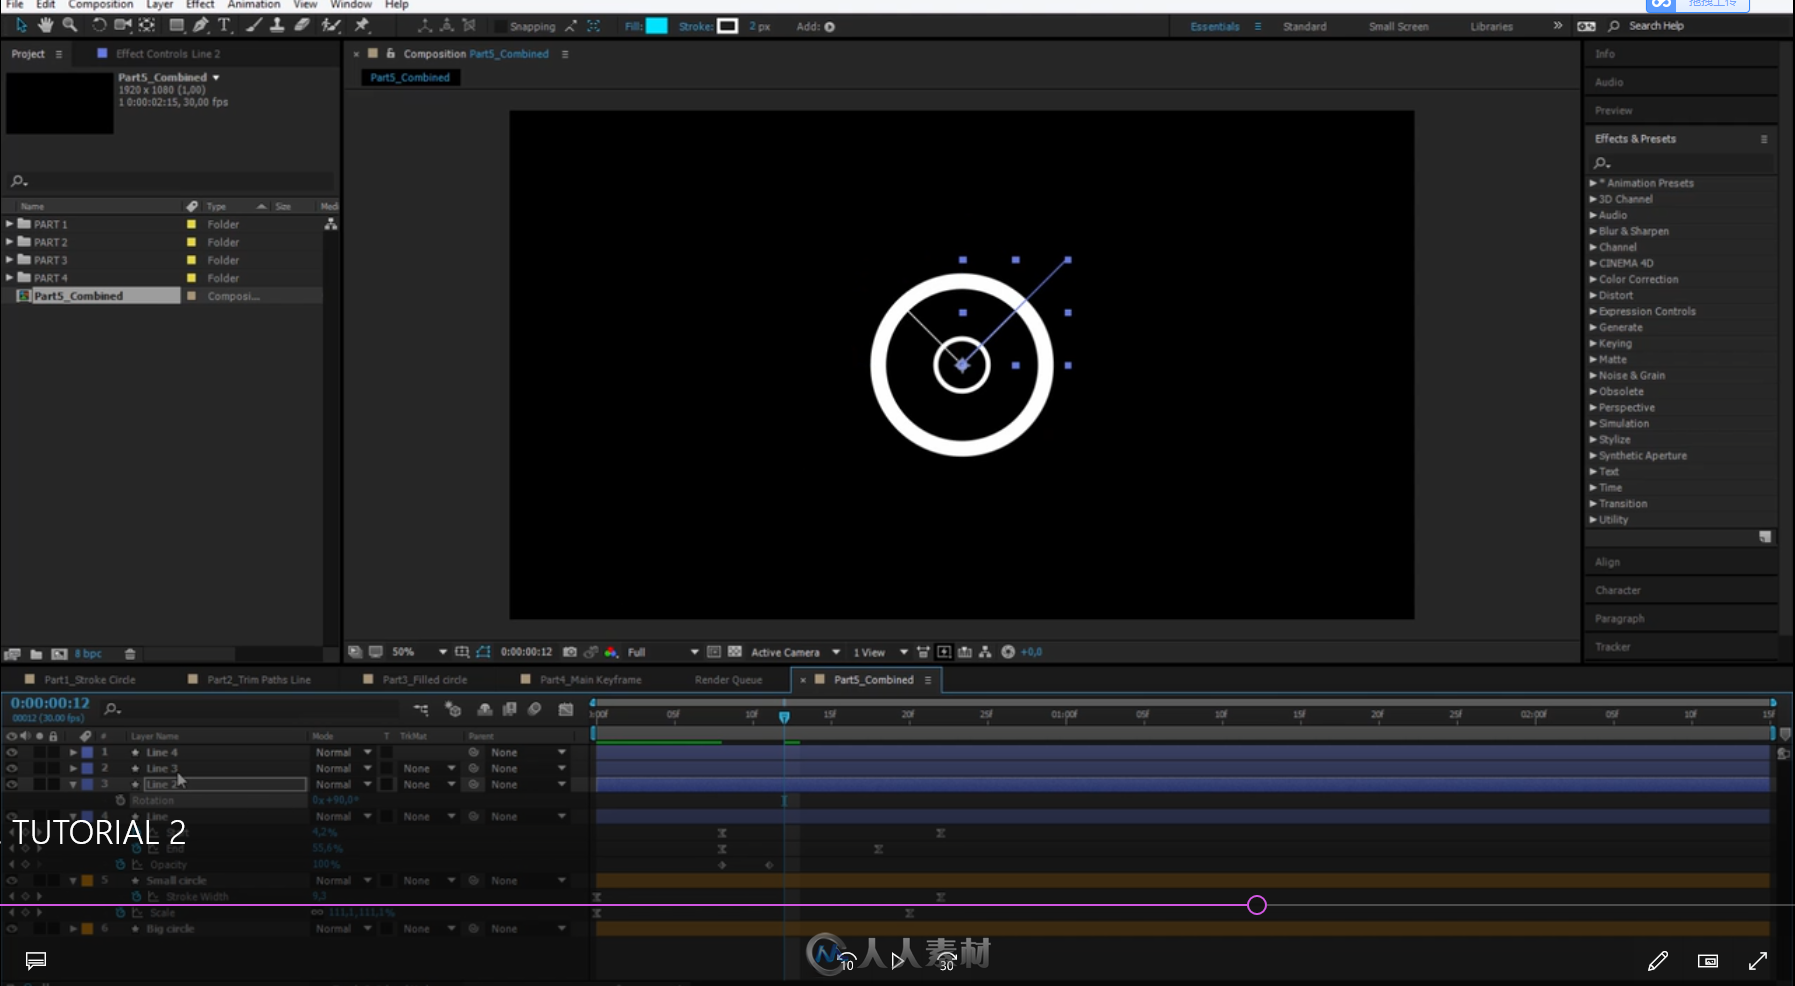This screenshot has height=986, width=1795.
Task: Open the Animation menu
Action: point(254,5)
